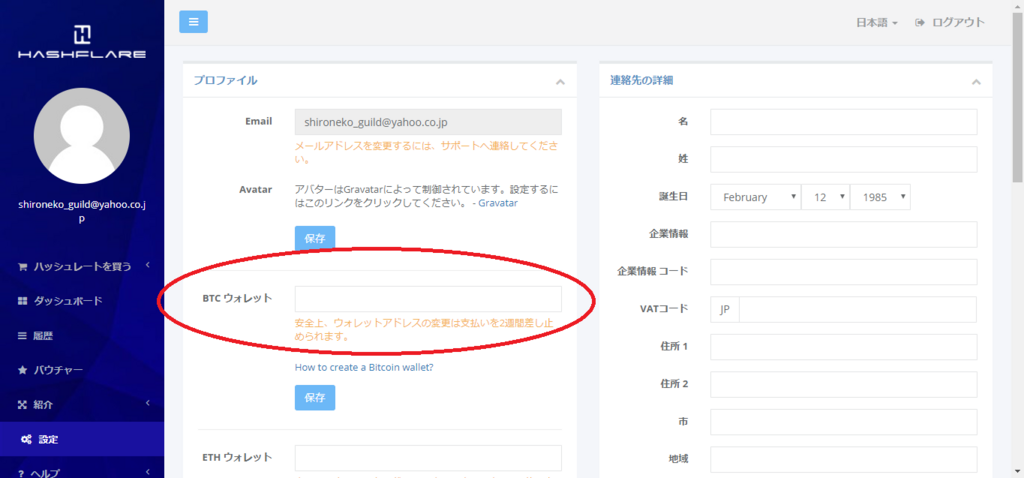Open ヘルプ sidebar menu
The width and height of the screenshot is (1024, 478).
(82, 470)
